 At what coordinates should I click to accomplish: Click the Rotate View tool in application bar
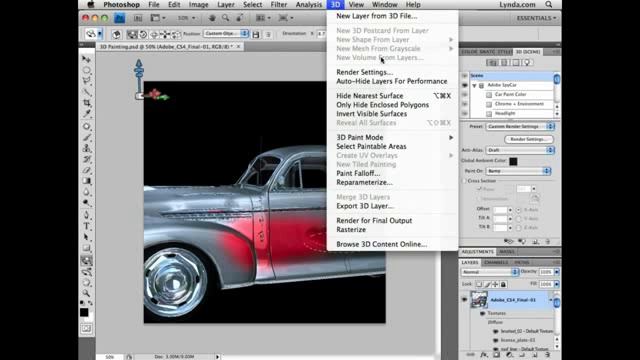240,18
